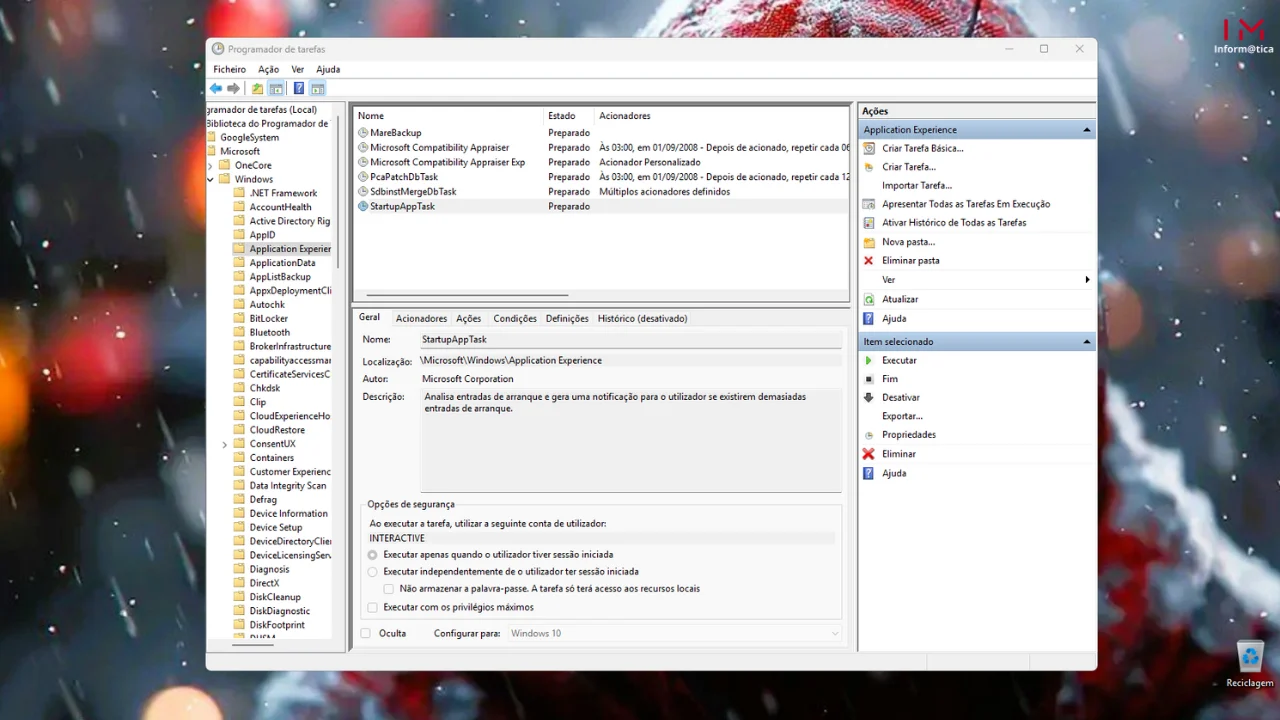This screenshot has width=1280, height=720.
Task: Toggle the action pane toolbar icon
Action: tap(317, 88)
